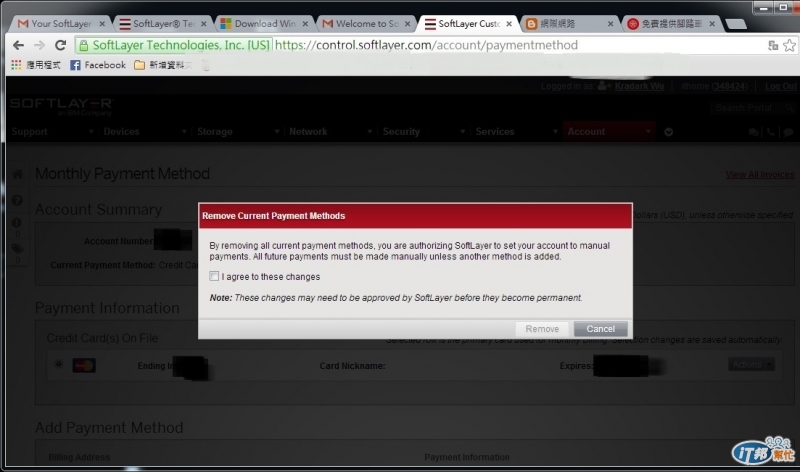
Task: Click the Search Portal magnifier icon
Action: (789, 108)
